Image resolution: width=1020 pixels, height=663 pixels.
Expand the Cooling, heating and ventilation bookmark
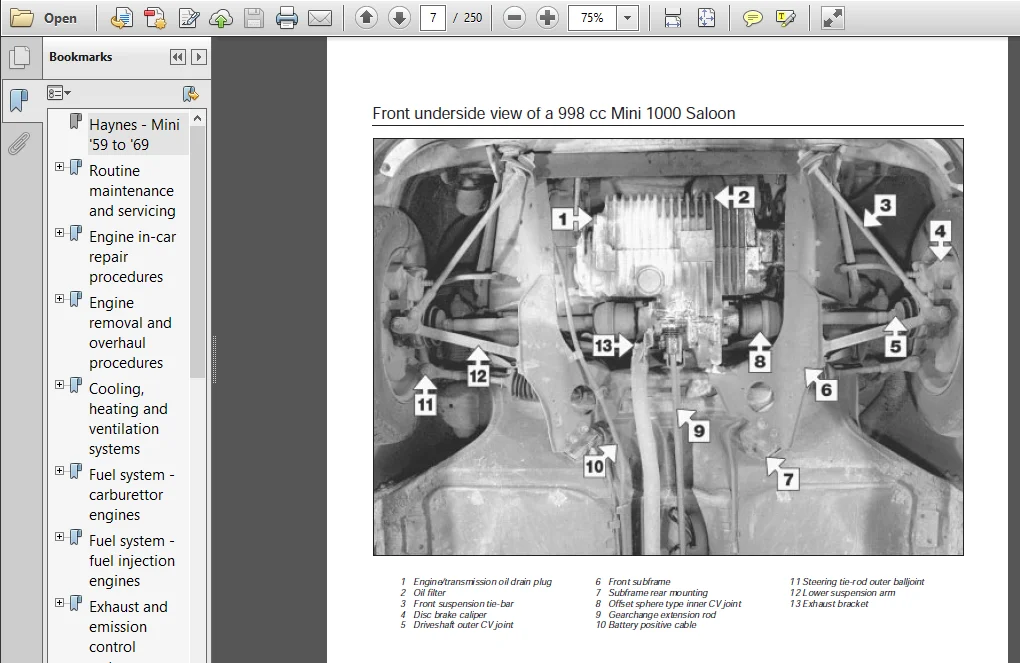pyautogui.click(x=59, y=385)
